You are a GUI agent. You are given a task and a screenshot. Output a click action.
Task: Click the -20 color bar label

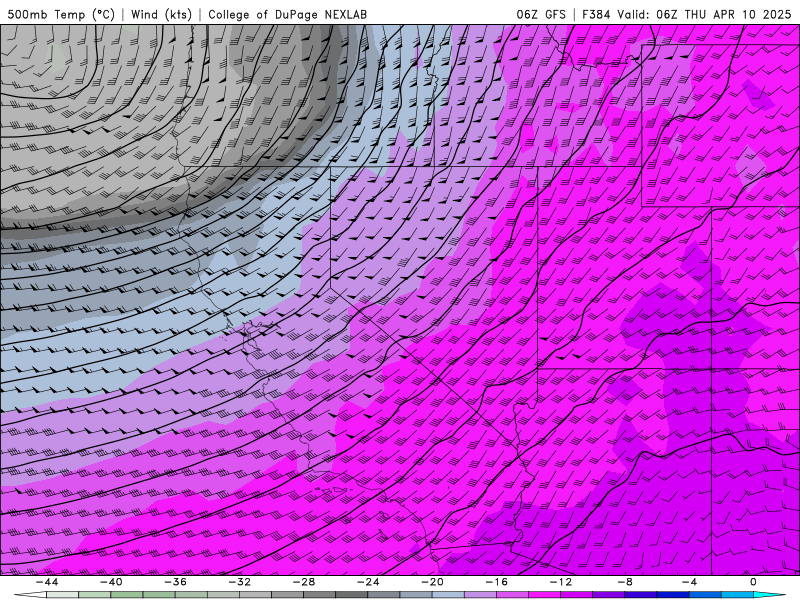pos(433,582)
